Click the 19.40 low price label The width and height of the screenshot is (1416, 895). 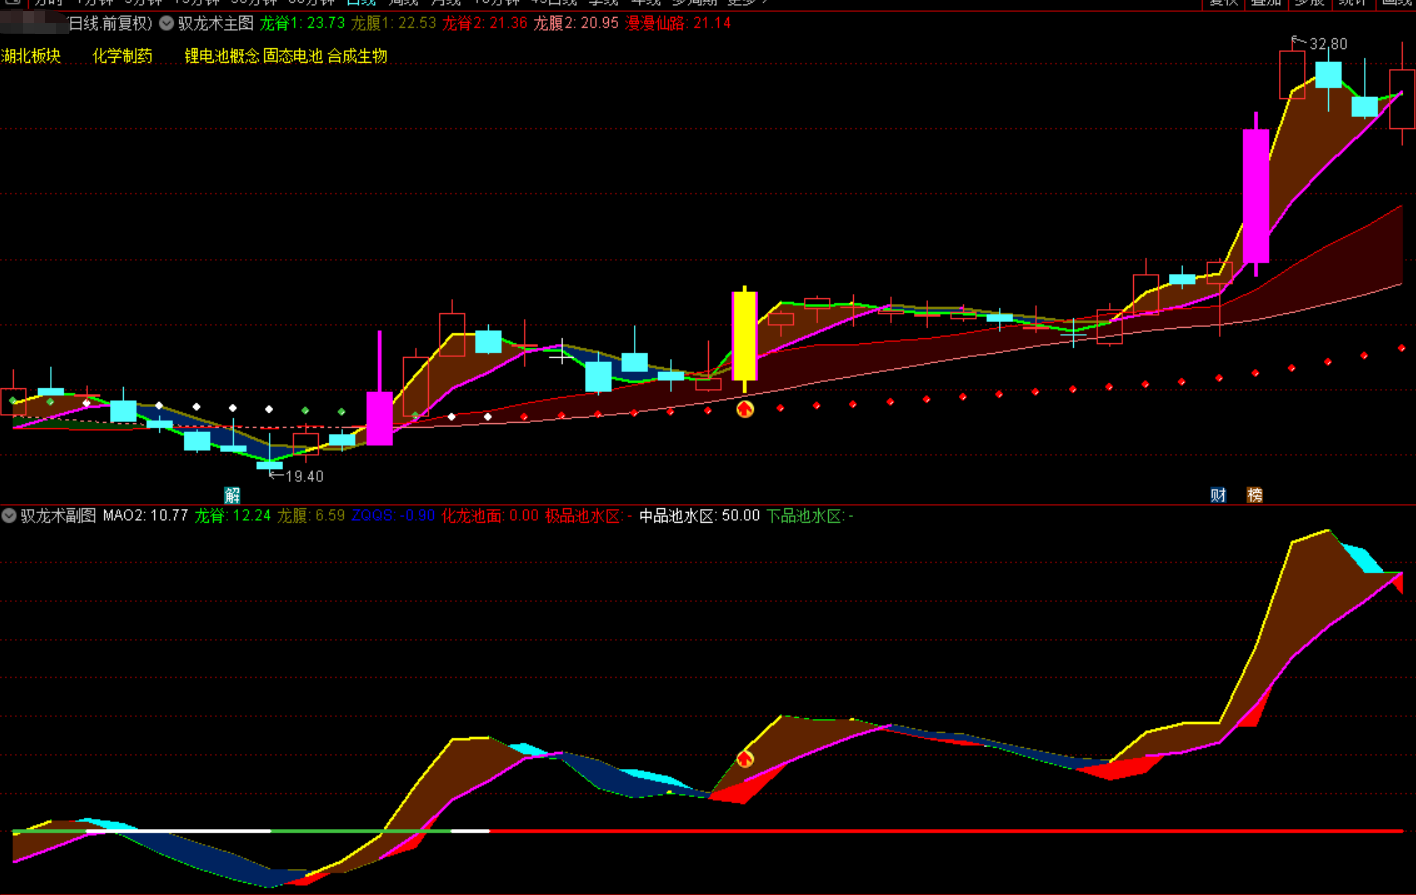point(304,476)
